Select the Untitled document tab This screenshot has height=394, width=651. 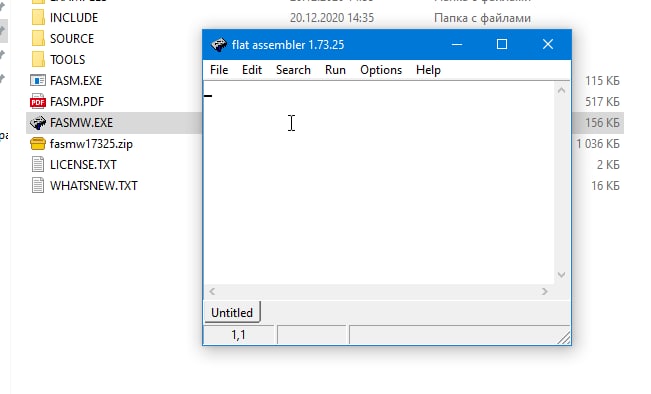tap(232, 312)
